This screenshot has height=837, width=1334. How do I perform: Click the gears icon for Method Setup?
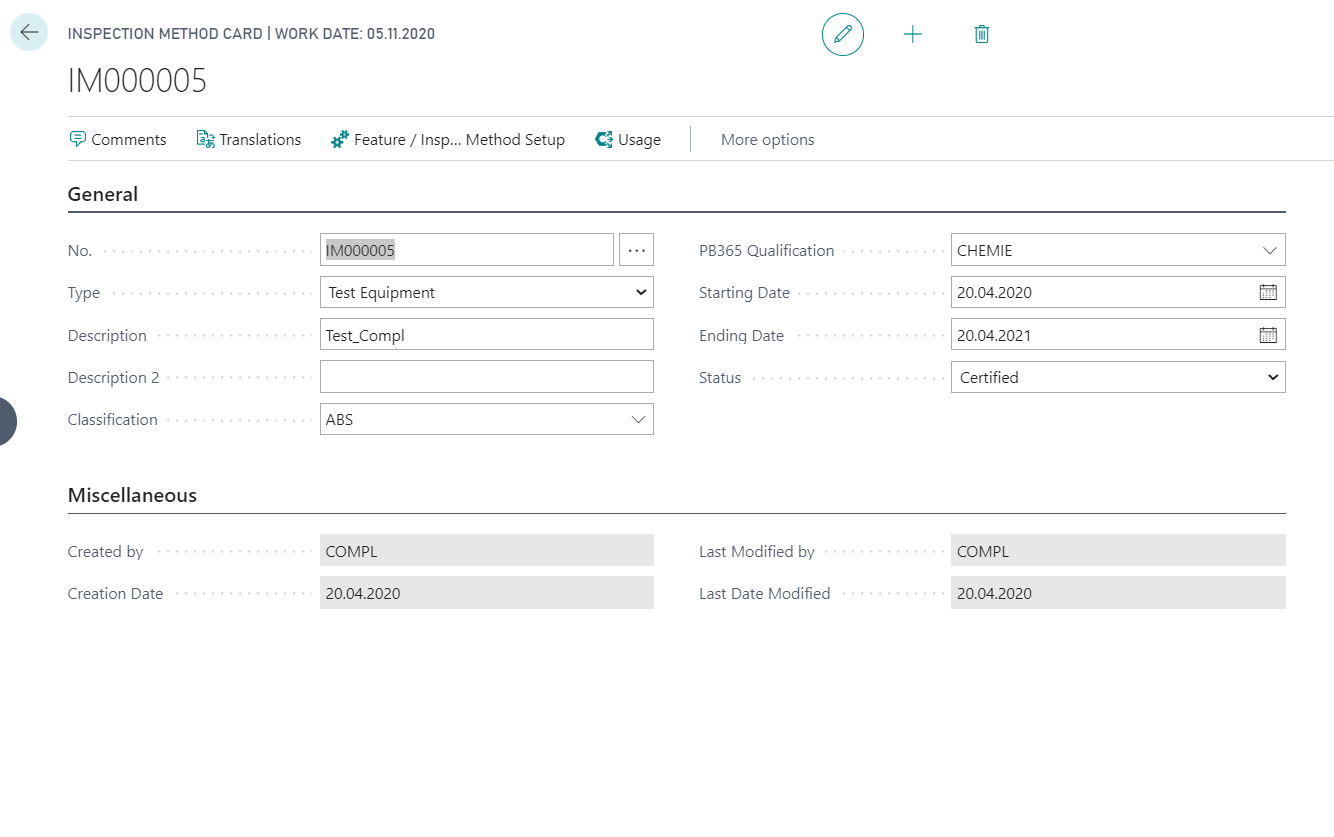[340, 139]
